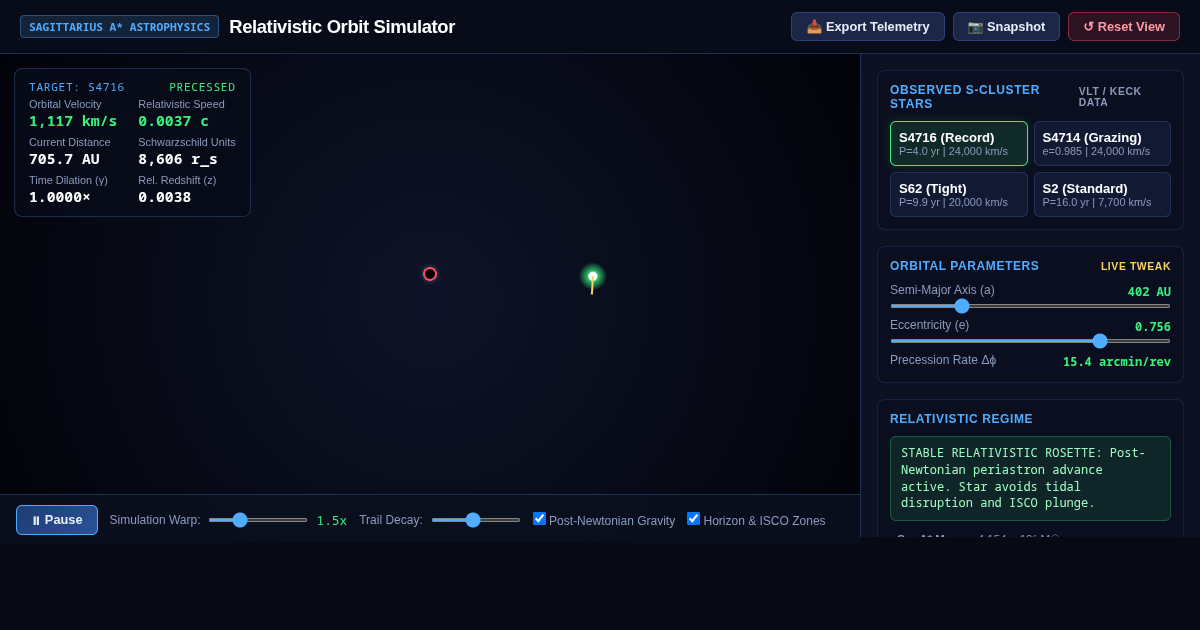
Task: Select the S4714 (Grazing) star preset
Action: click(1102, 144)
